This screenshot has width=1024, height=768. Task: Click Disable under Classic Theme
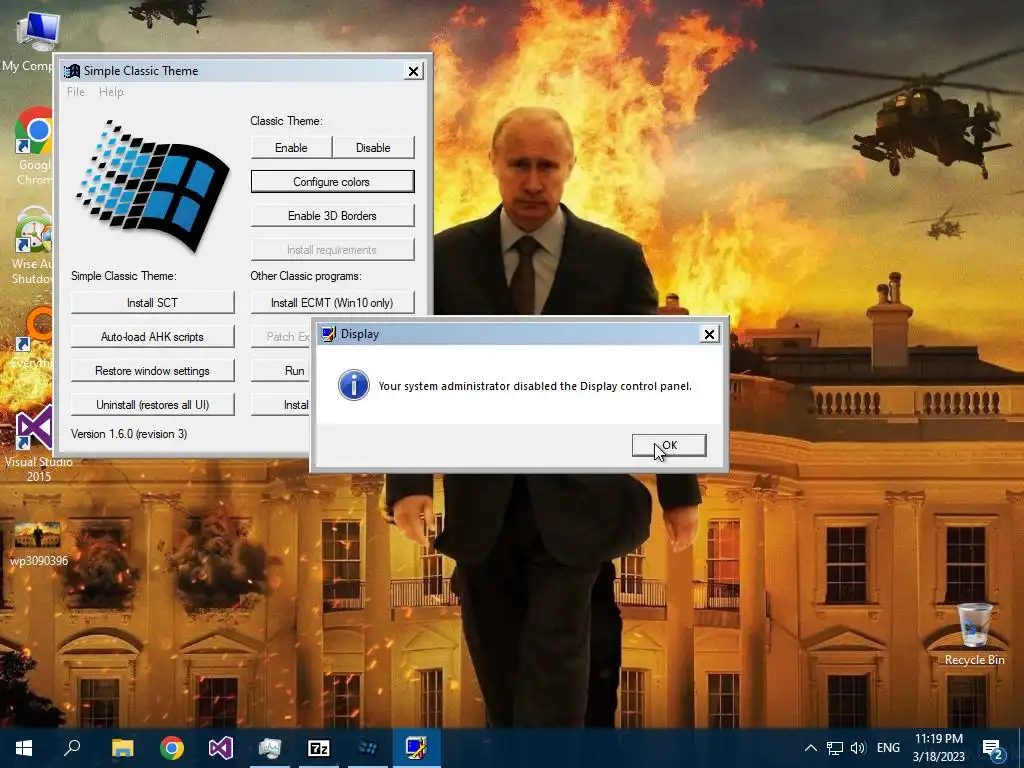pyautogui.click(x=373, y=148)
